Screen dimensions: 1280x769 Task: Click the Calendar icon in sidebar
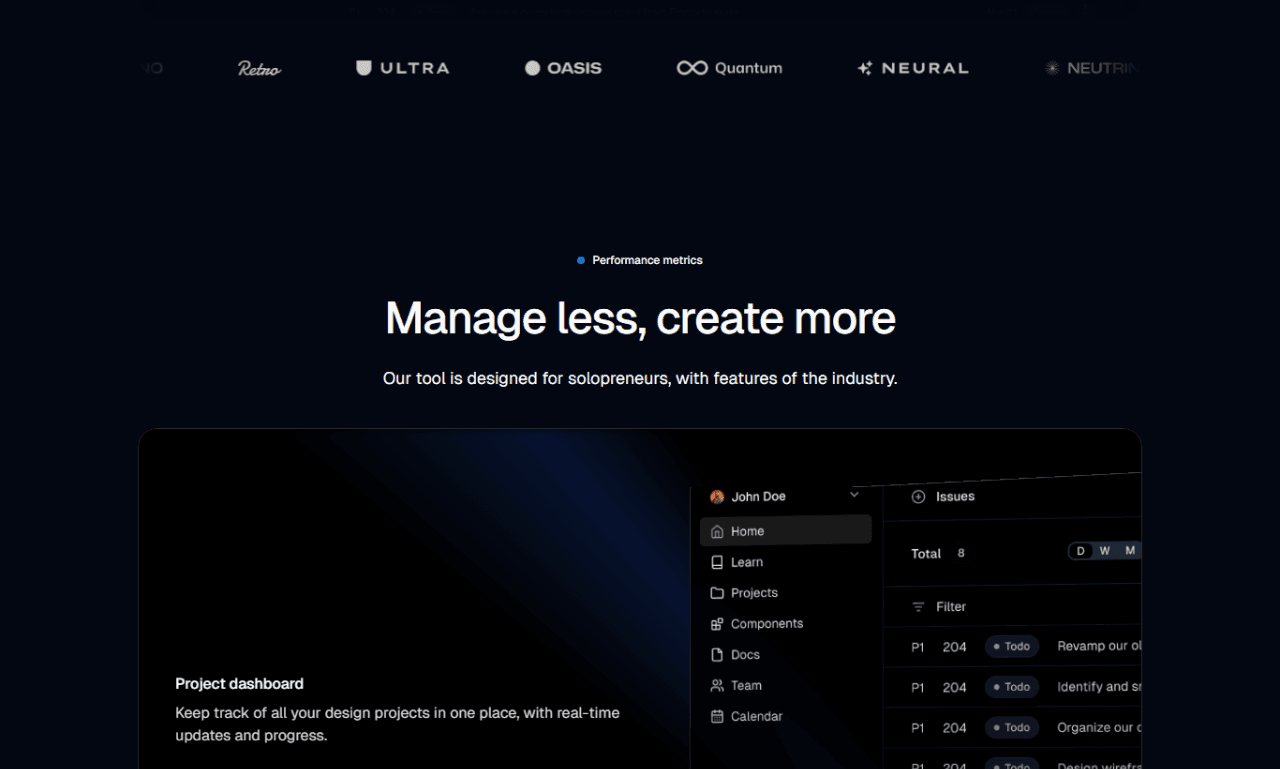(717, 717)
